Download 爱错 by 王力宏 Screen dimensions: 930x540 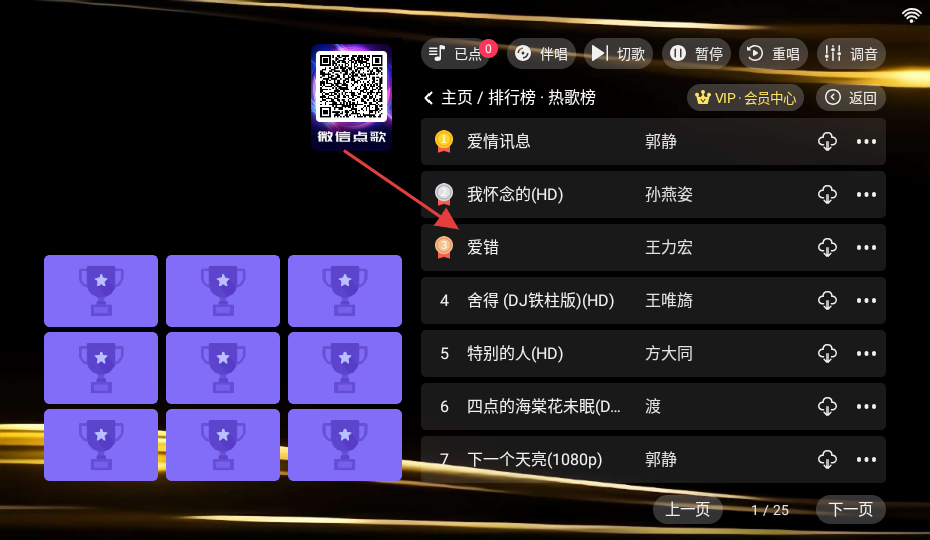(827, 247)
